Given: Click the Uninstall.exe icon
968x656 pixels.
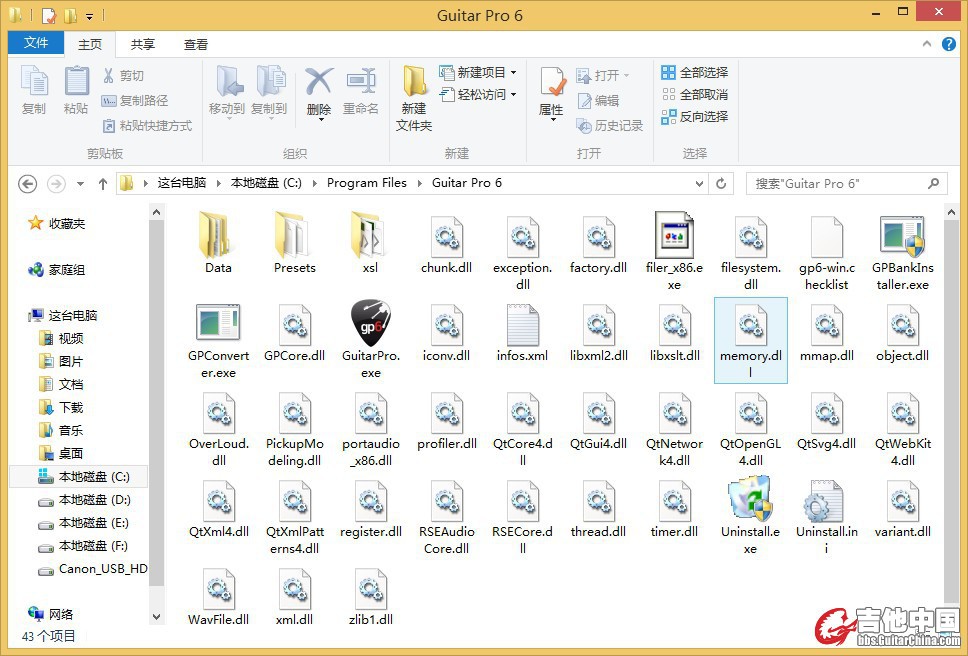Looking at the screenshot, I should [750, 501].
